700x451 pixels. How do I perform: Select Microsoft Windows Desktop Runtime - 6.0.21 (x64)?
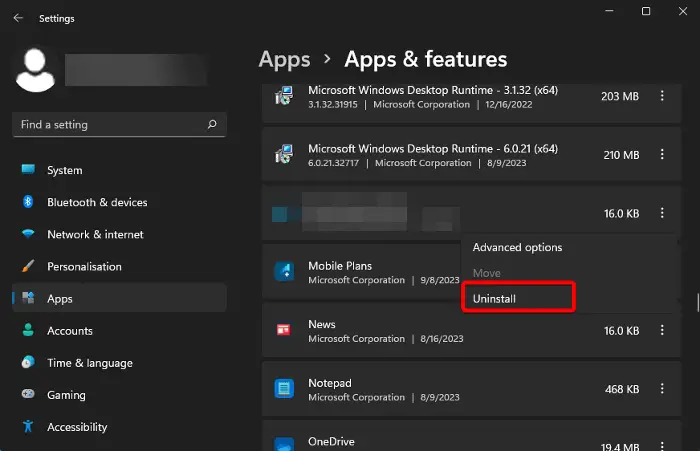433,149
